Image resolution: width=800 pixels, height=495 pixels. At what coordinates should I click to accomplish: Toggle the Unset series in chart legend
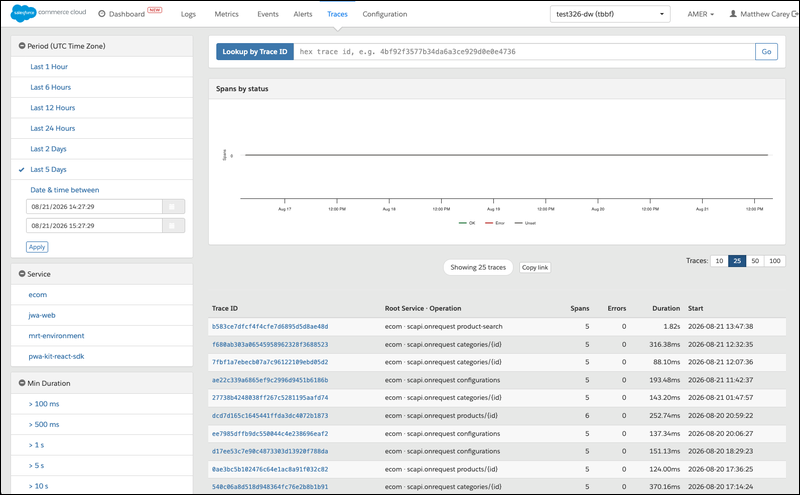click(525, 223)
